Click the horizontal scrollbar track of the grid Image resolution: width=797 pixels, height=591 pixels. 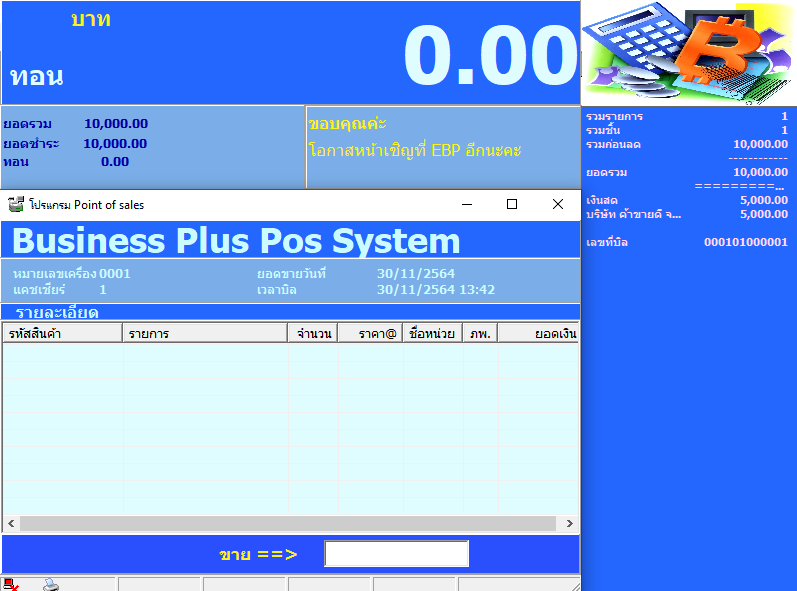tap(290, 523)
